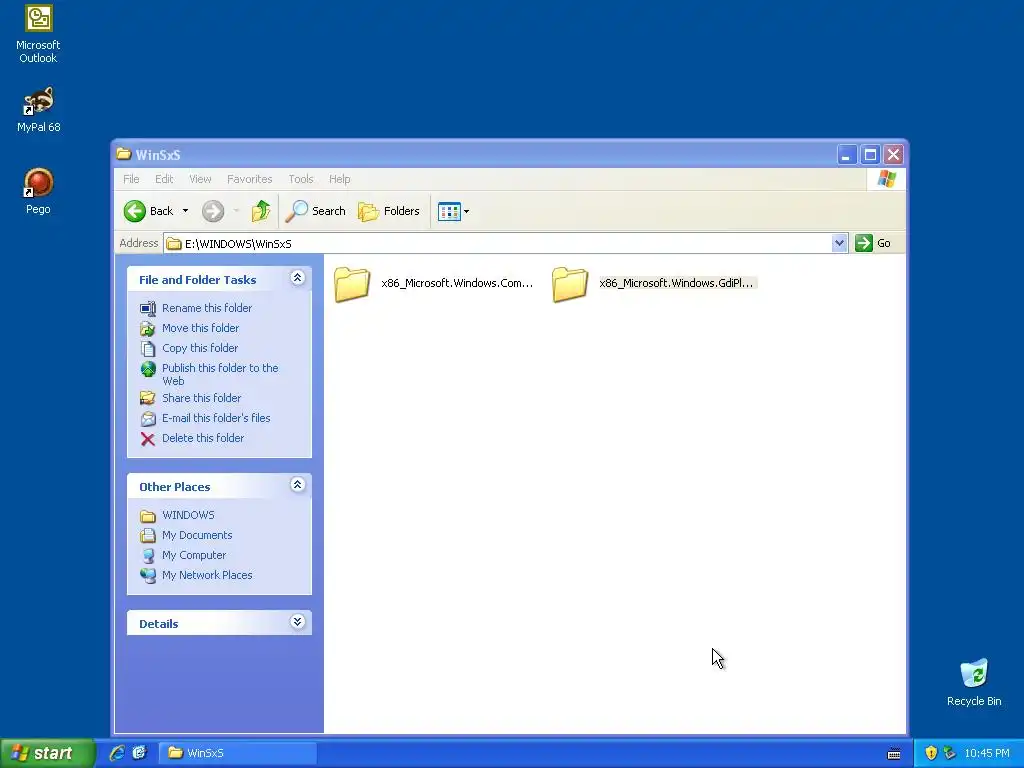
Task: Expand the Details panel
Action: coord(297,622)
